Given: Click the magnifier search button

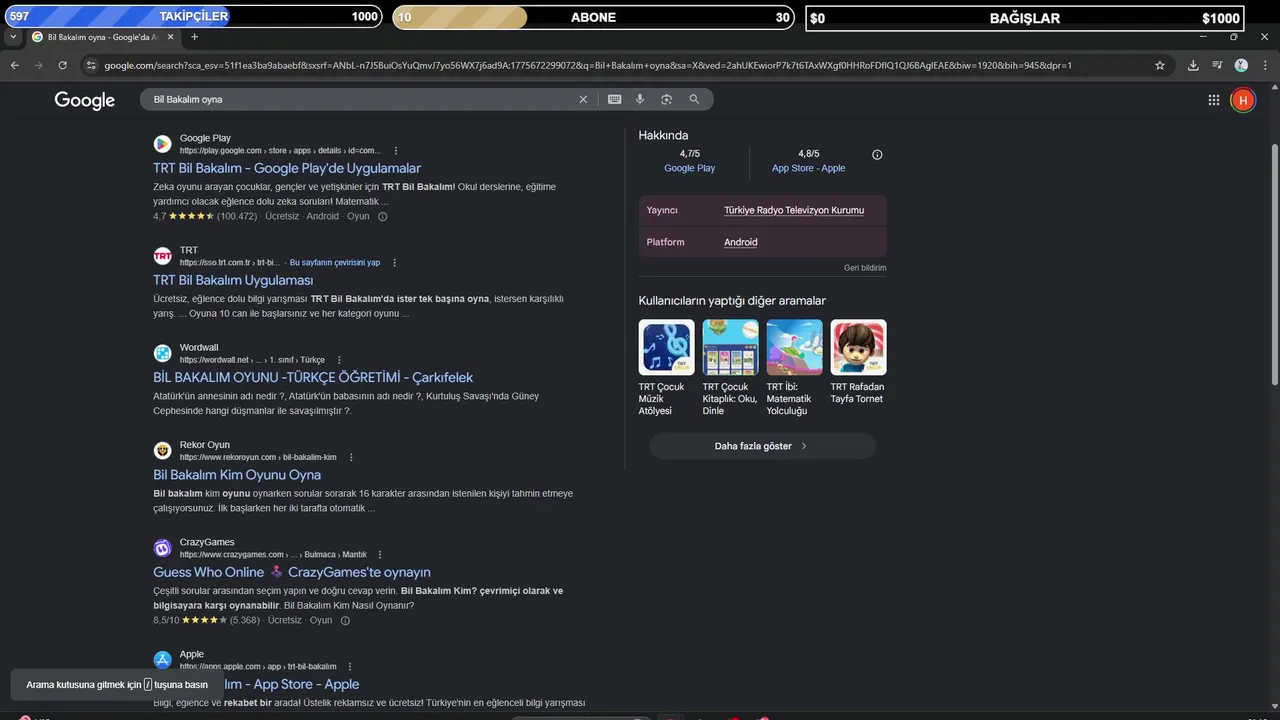Looking at the screenshot, I should tap(694, 99).
